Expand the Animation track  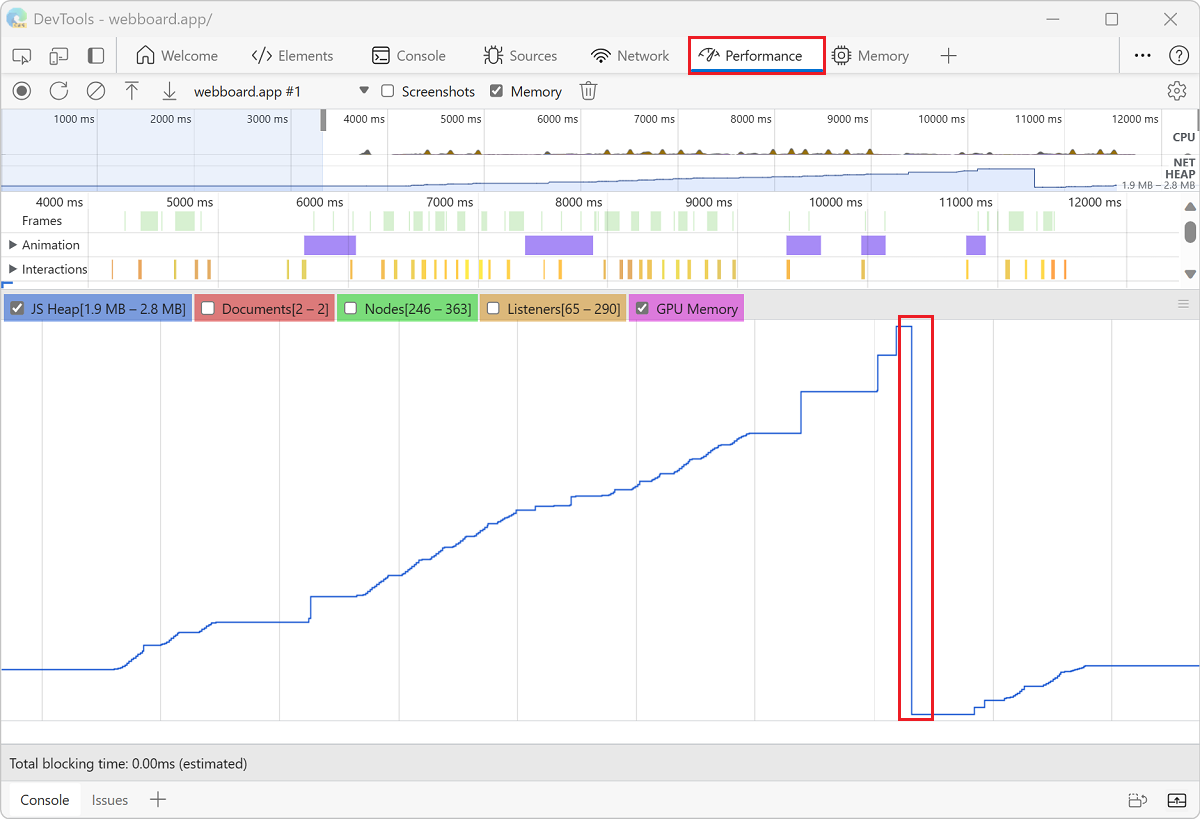12,245
